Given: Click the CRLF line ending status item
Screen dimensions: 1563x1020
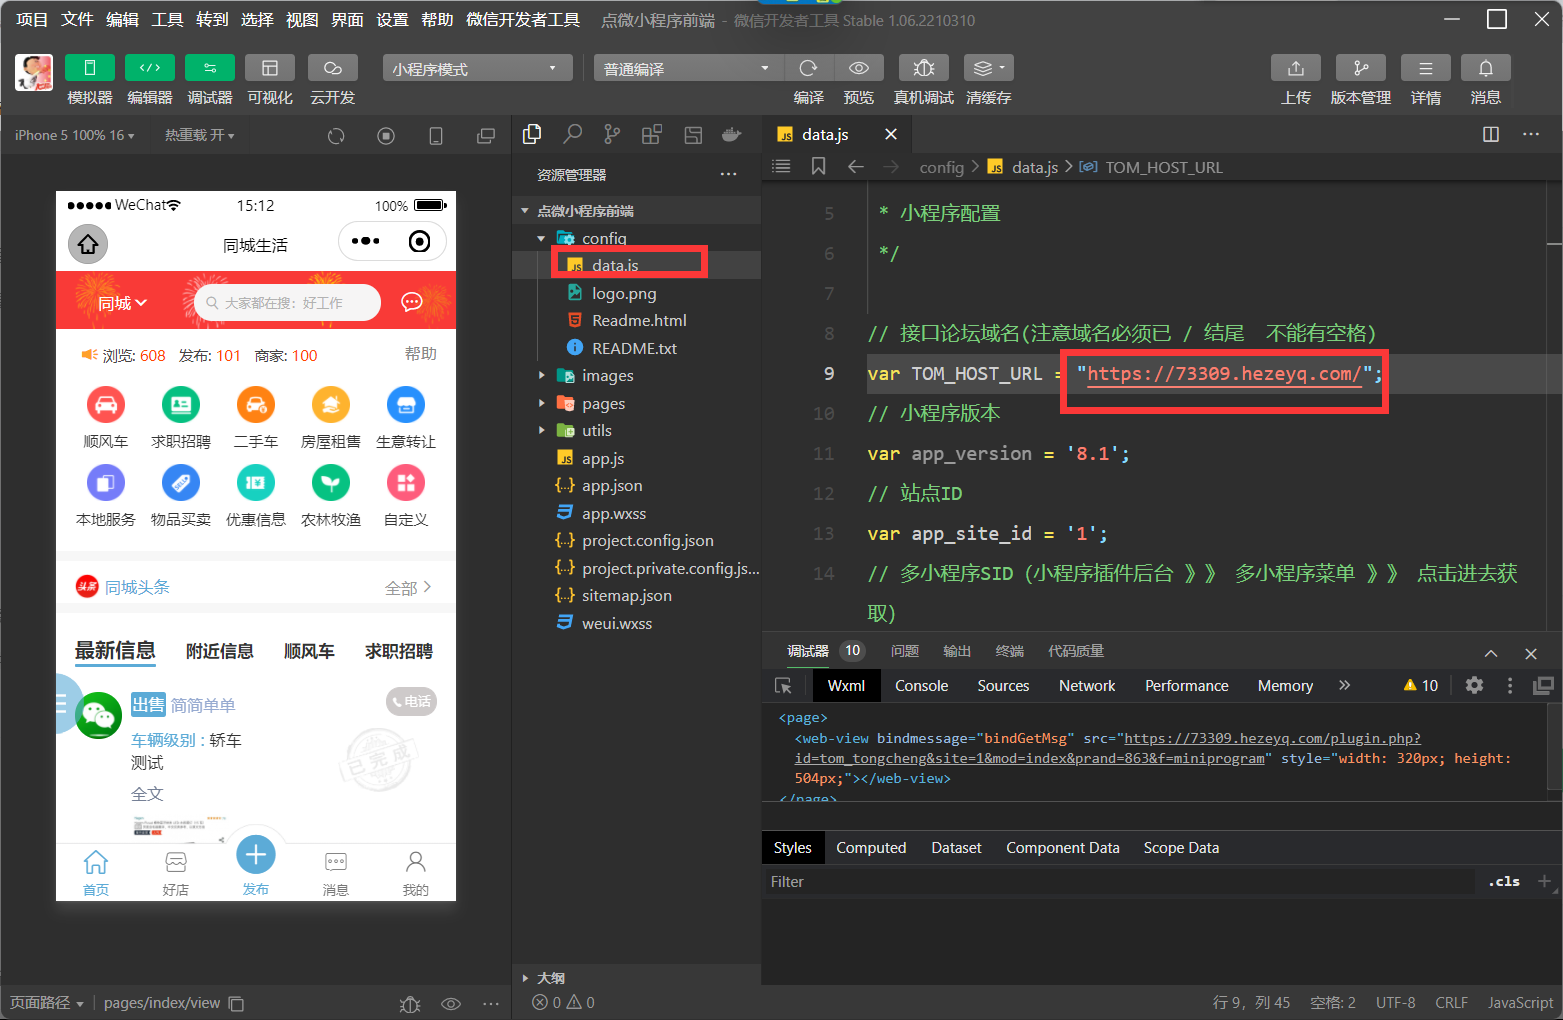Looking at the screenshot, I should pyautogui.click(x=1451, y=1002).
